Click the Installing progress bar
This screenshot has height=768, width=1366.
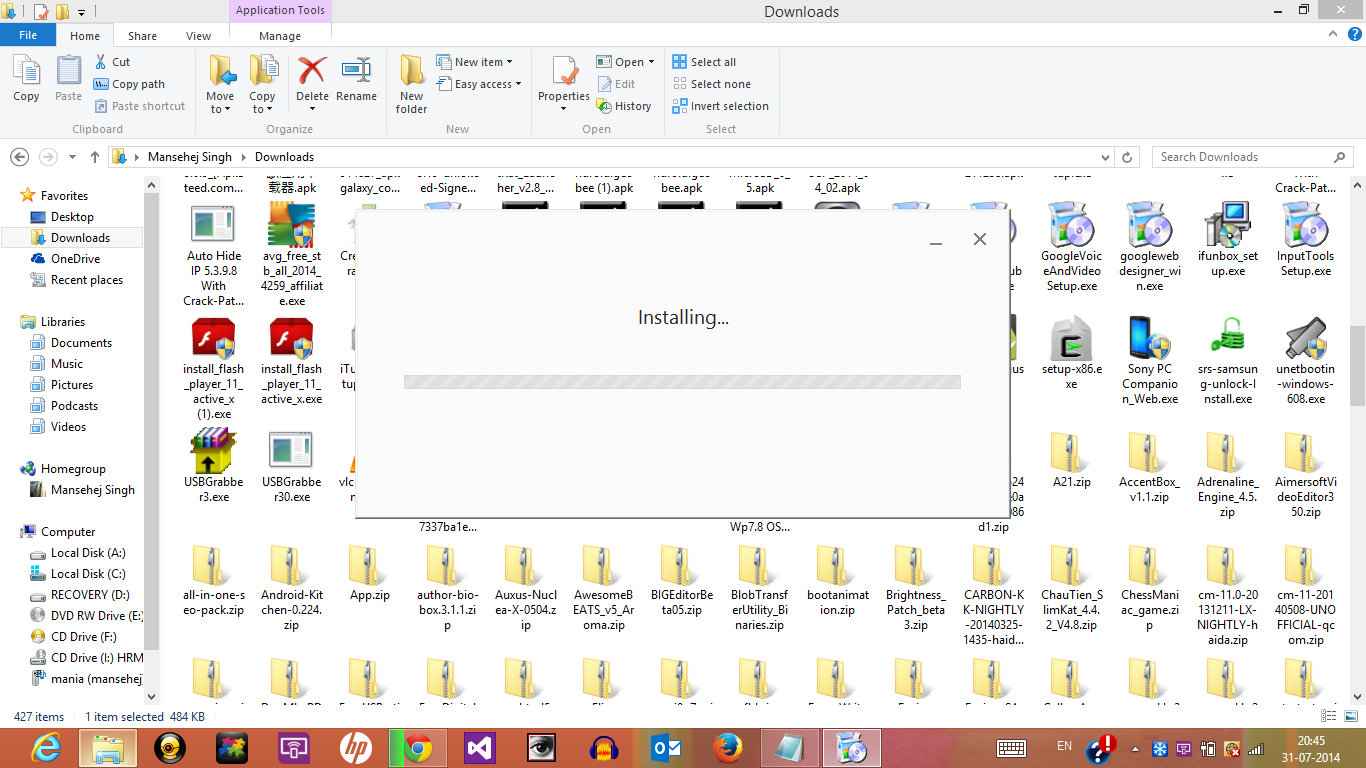click(x=682, y=382)
